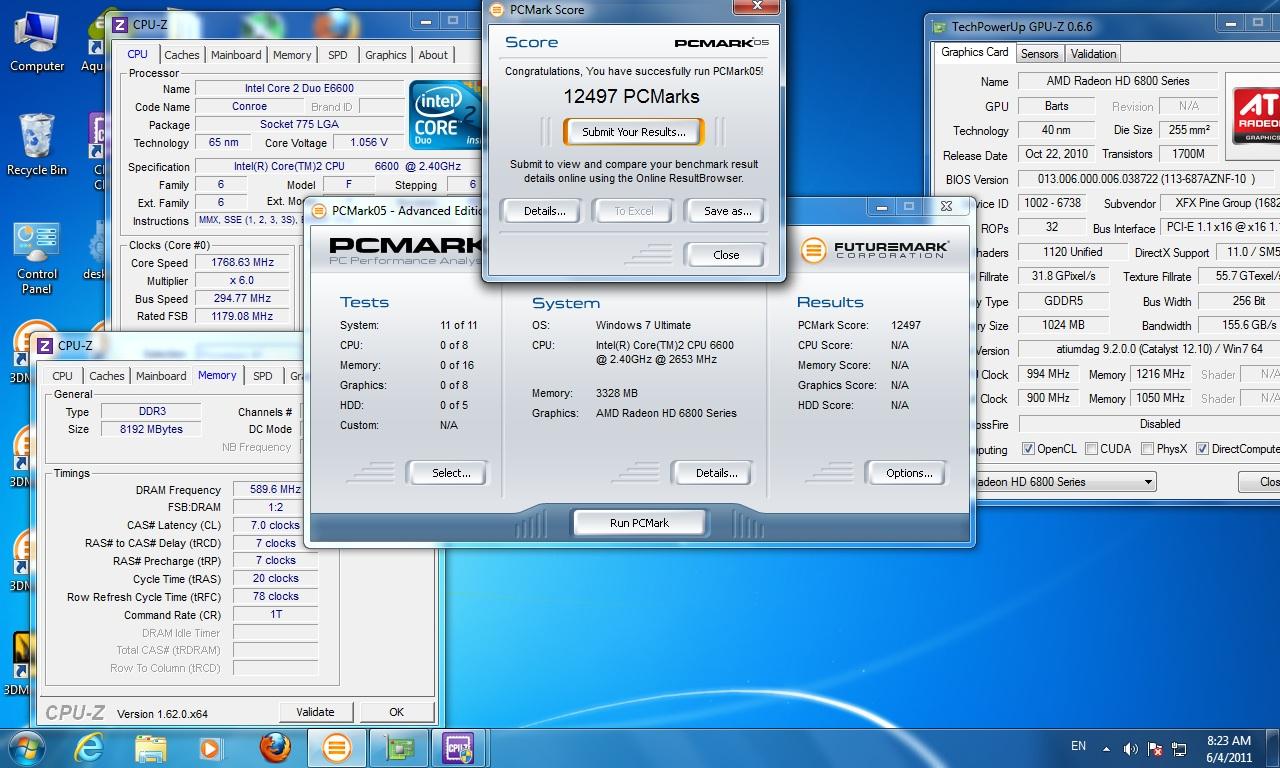
Task: Open the Computer desktop icon
Action: pyautogui.click(x=37, y=42)
